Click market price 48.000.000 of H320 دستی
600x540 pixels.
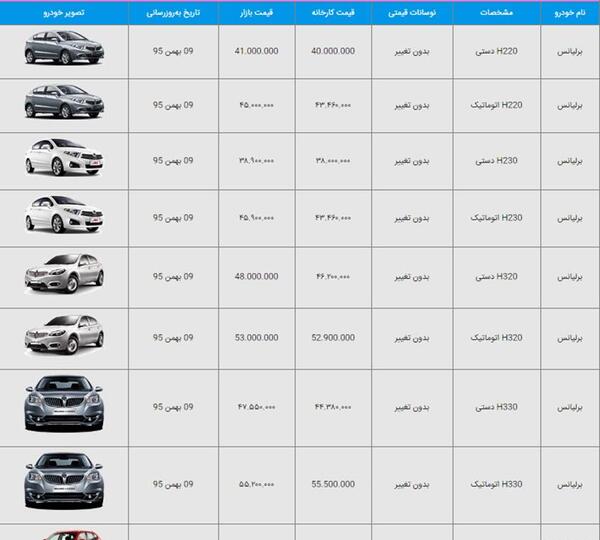click(256, 276)
